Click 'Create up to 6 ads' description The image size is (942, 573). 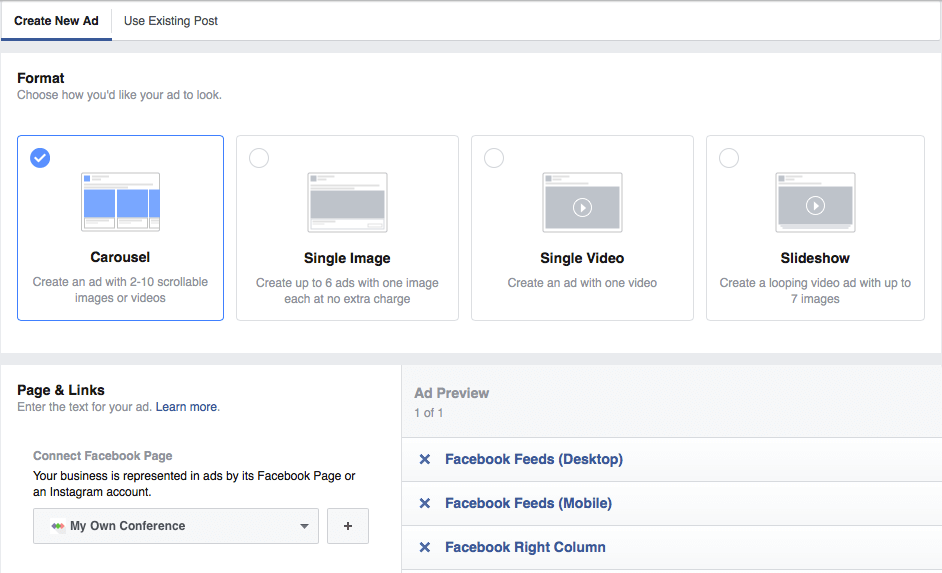[x=347, y=291]
